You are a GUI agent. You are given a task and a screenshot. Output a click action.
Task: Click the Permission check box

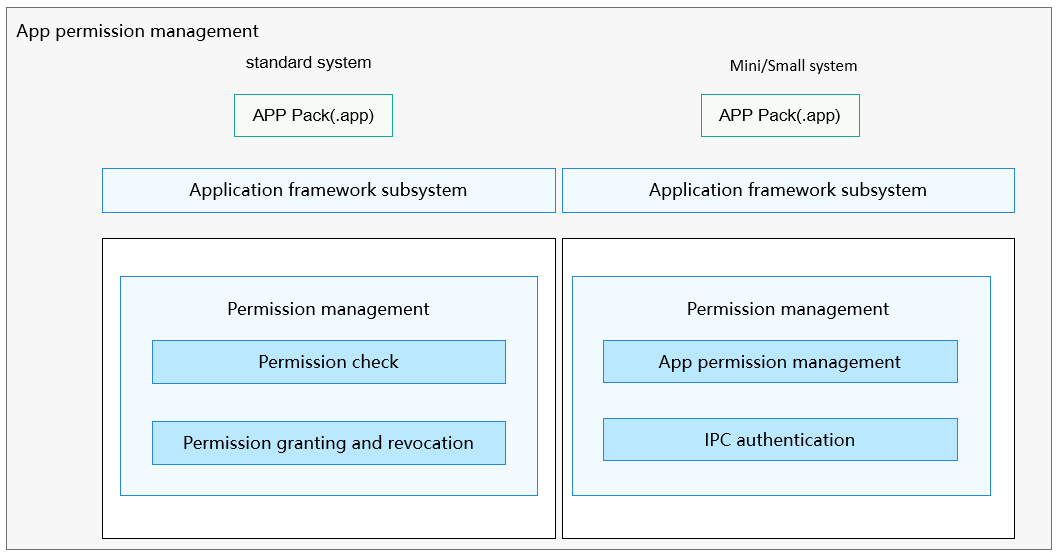[329, 362]
